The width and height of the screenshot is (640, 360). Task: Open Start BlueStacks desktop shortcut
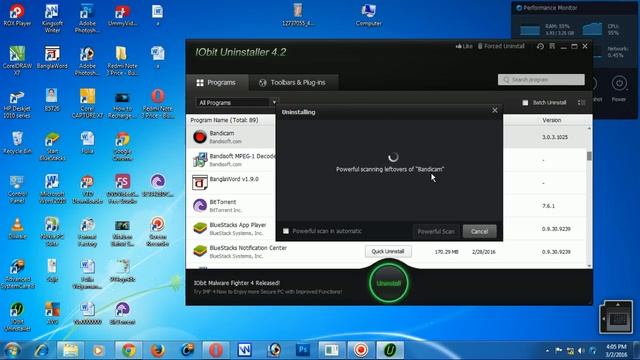[x=52, y=146]
